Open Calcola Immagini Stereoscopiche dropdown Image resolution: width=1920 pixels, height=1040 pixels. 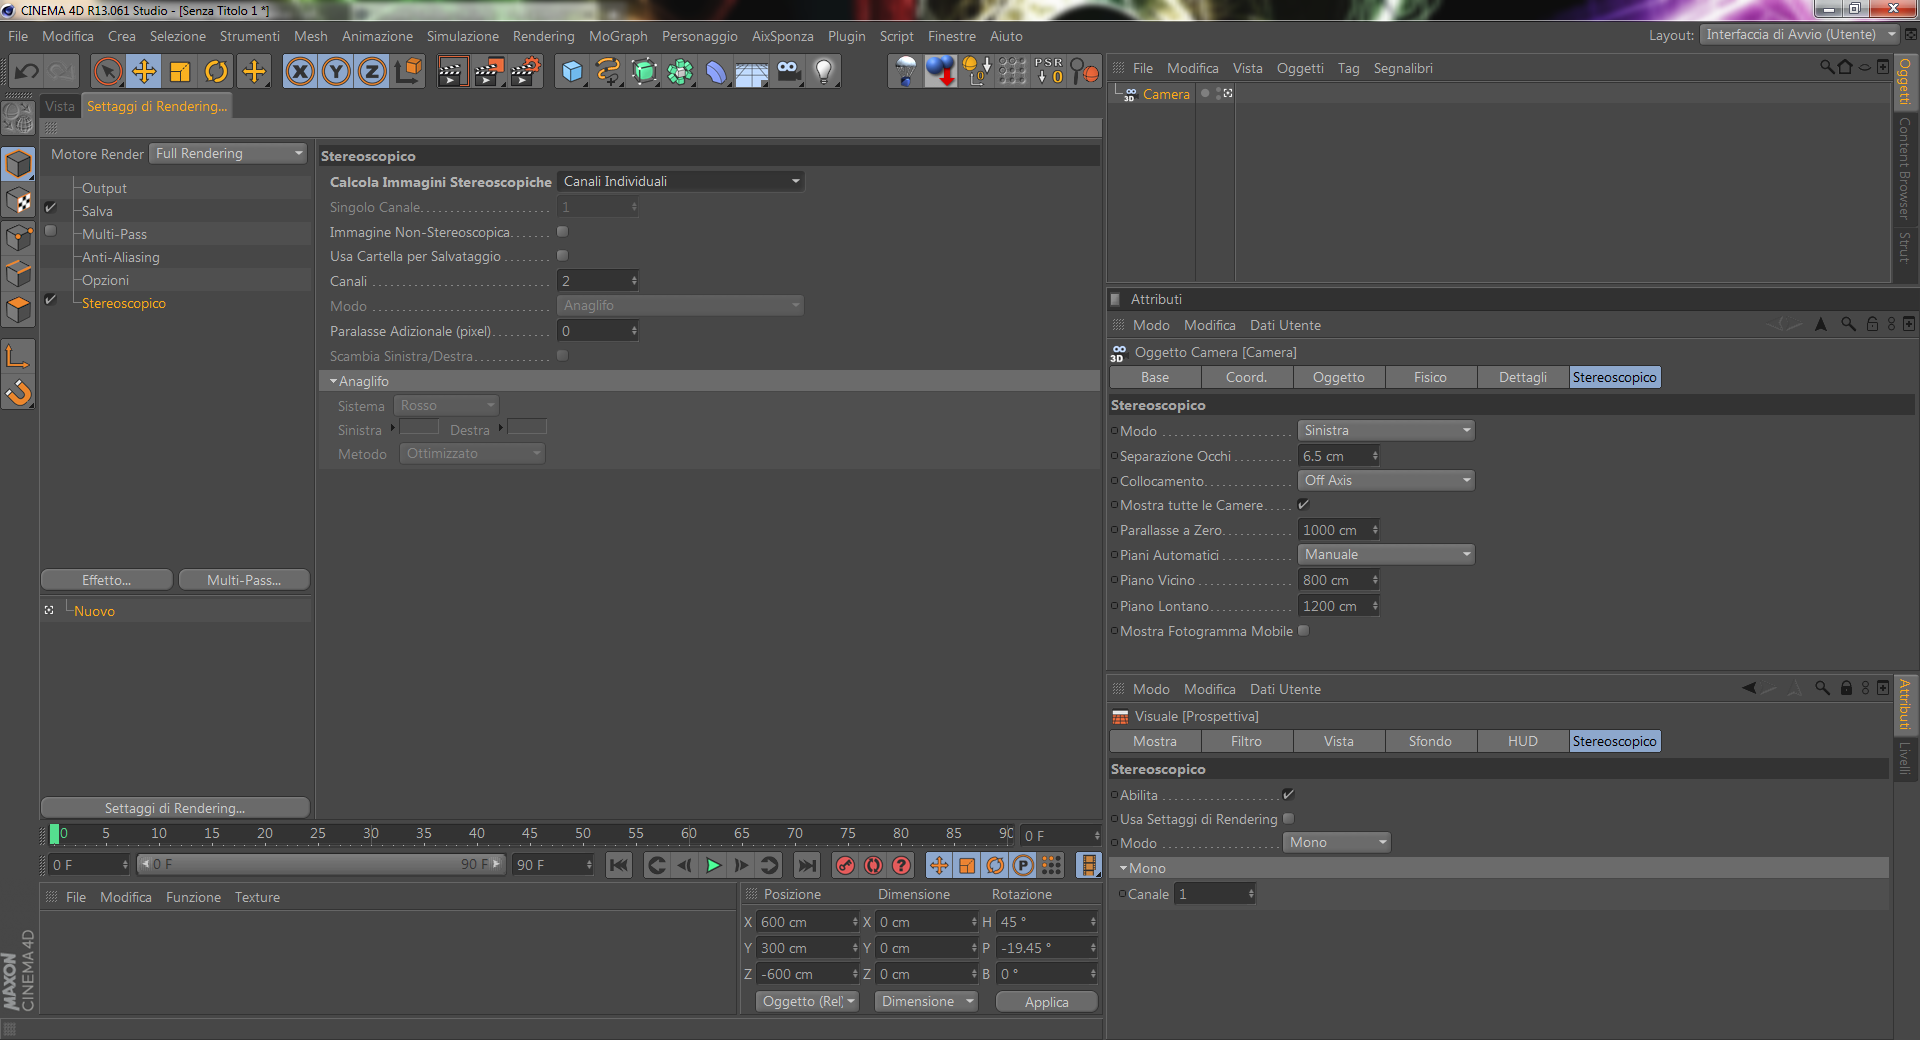pyautogui.click(x=681, y=182)
